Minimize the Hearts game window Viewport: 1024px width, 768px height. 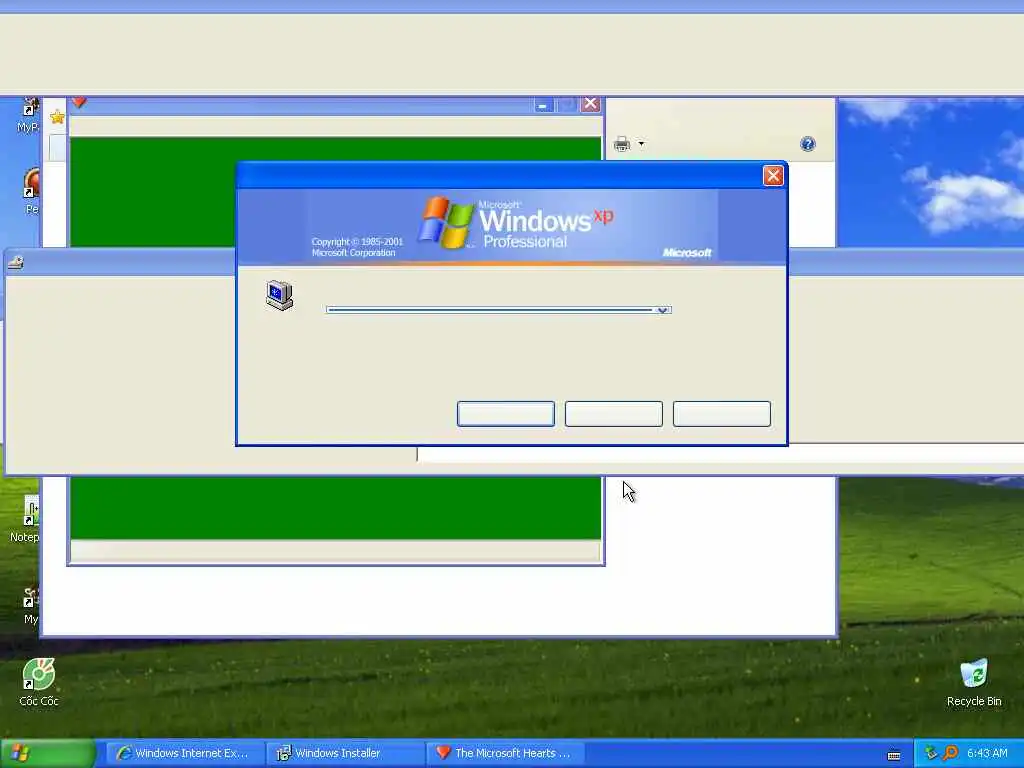(x=543, y=104)
